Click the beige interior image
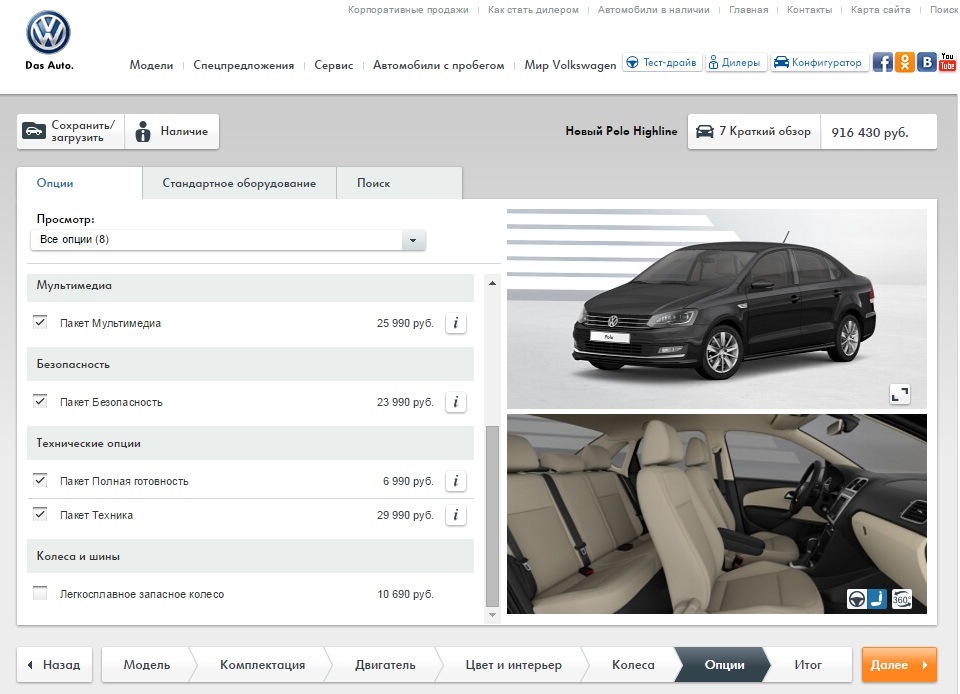This screenshot has height=694, width=960. 717,514
